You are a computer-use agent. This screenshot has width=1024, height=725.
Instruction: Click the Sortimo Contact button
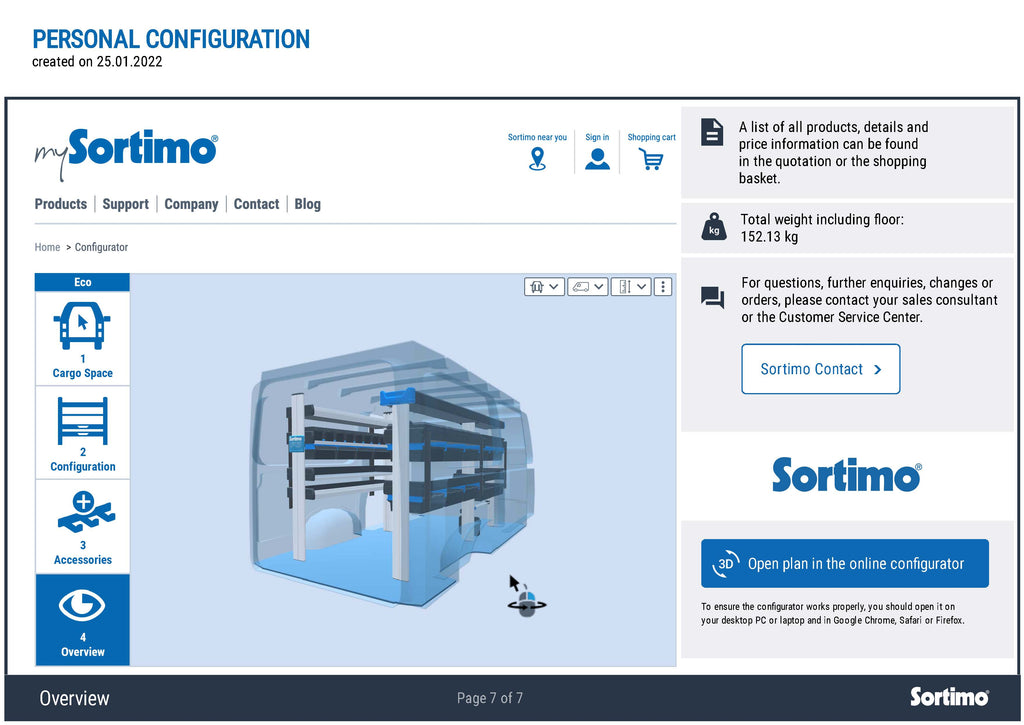821,369
